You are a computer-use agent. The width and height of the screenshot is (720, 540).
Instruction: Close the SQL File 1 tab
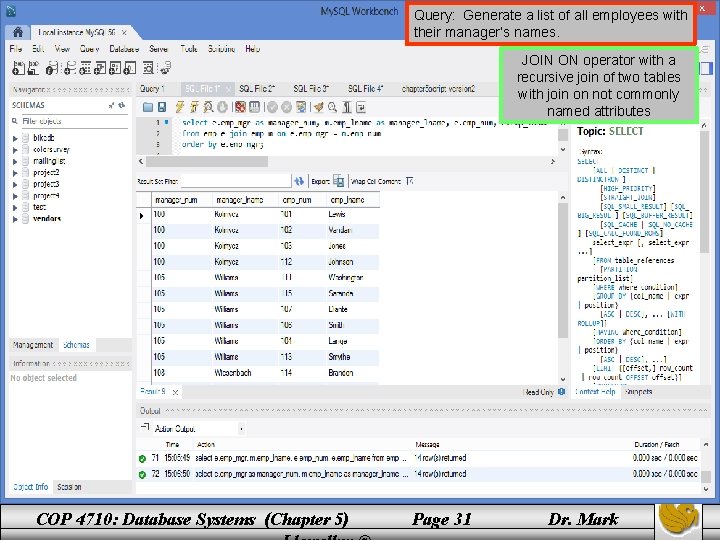pyautogui.click(x=228, y=89)
